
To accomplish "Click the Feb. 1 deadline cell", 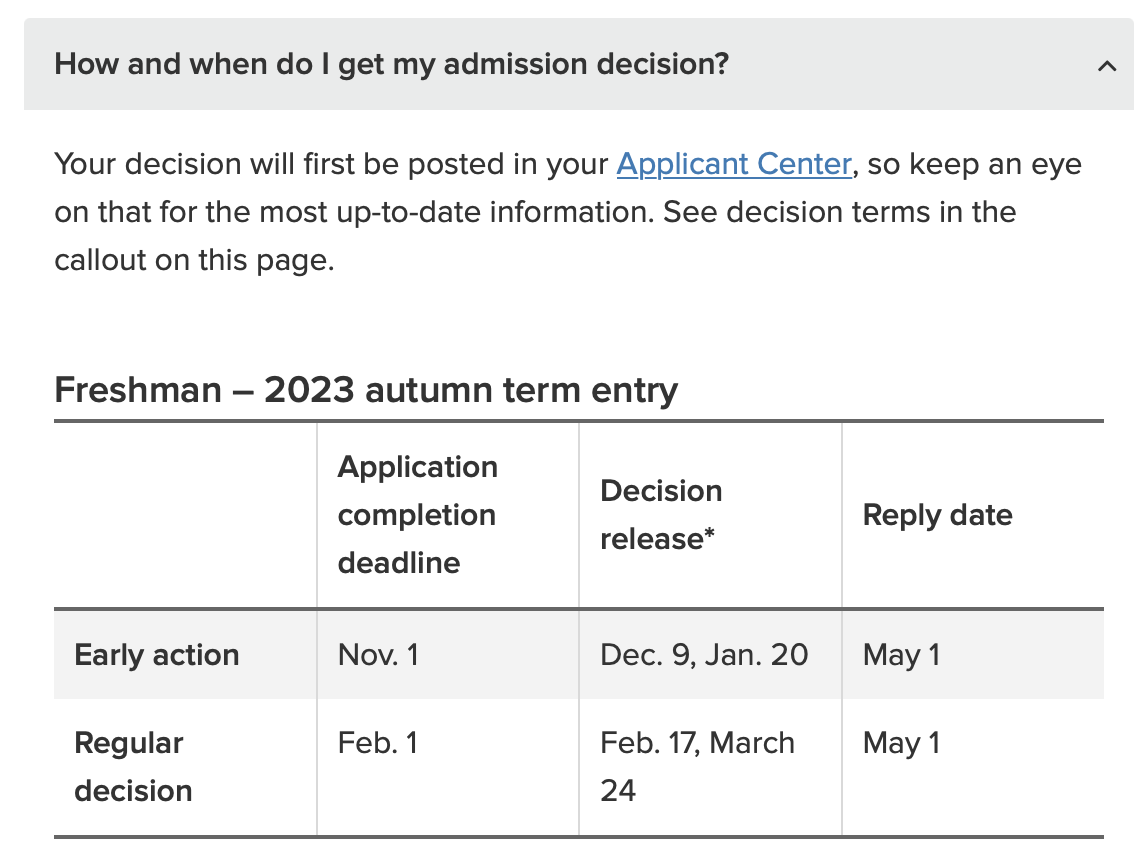I will [x=377, y=743].
